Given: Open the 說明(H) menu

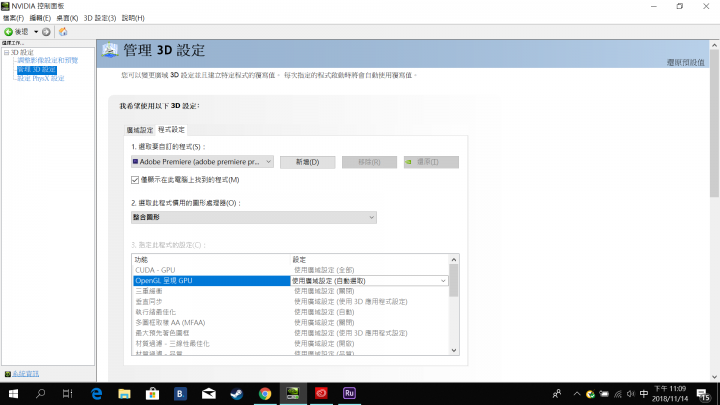Looking at the screenshot, I should click(x=133, y=18).
